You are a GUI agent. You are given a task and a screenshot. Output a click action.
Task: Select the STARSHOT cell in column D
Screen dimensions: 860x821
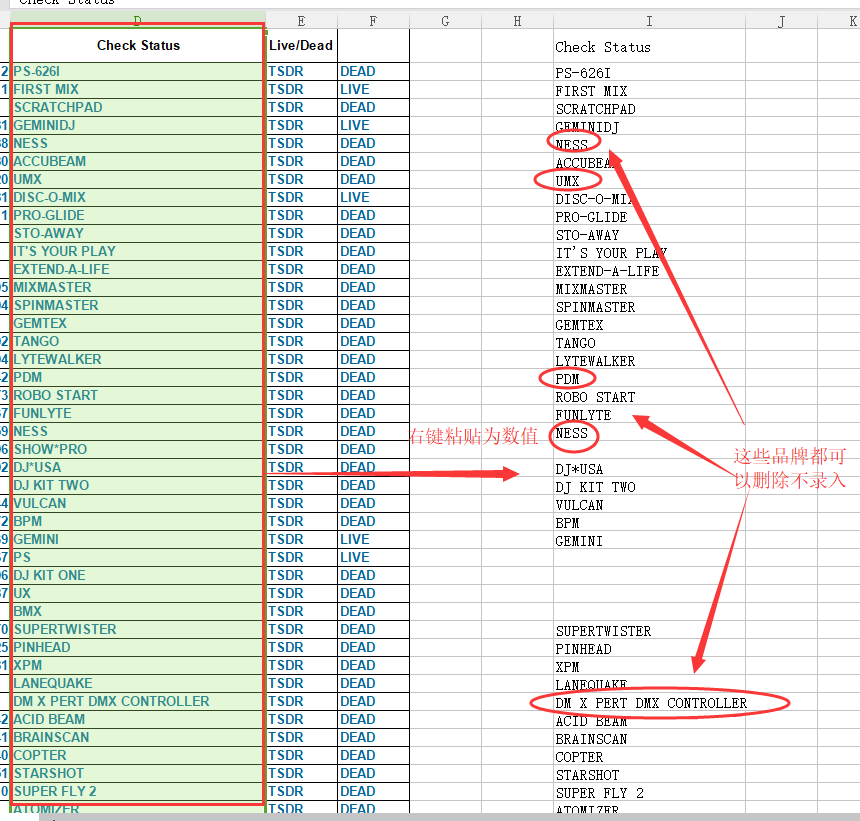(138, 773)
